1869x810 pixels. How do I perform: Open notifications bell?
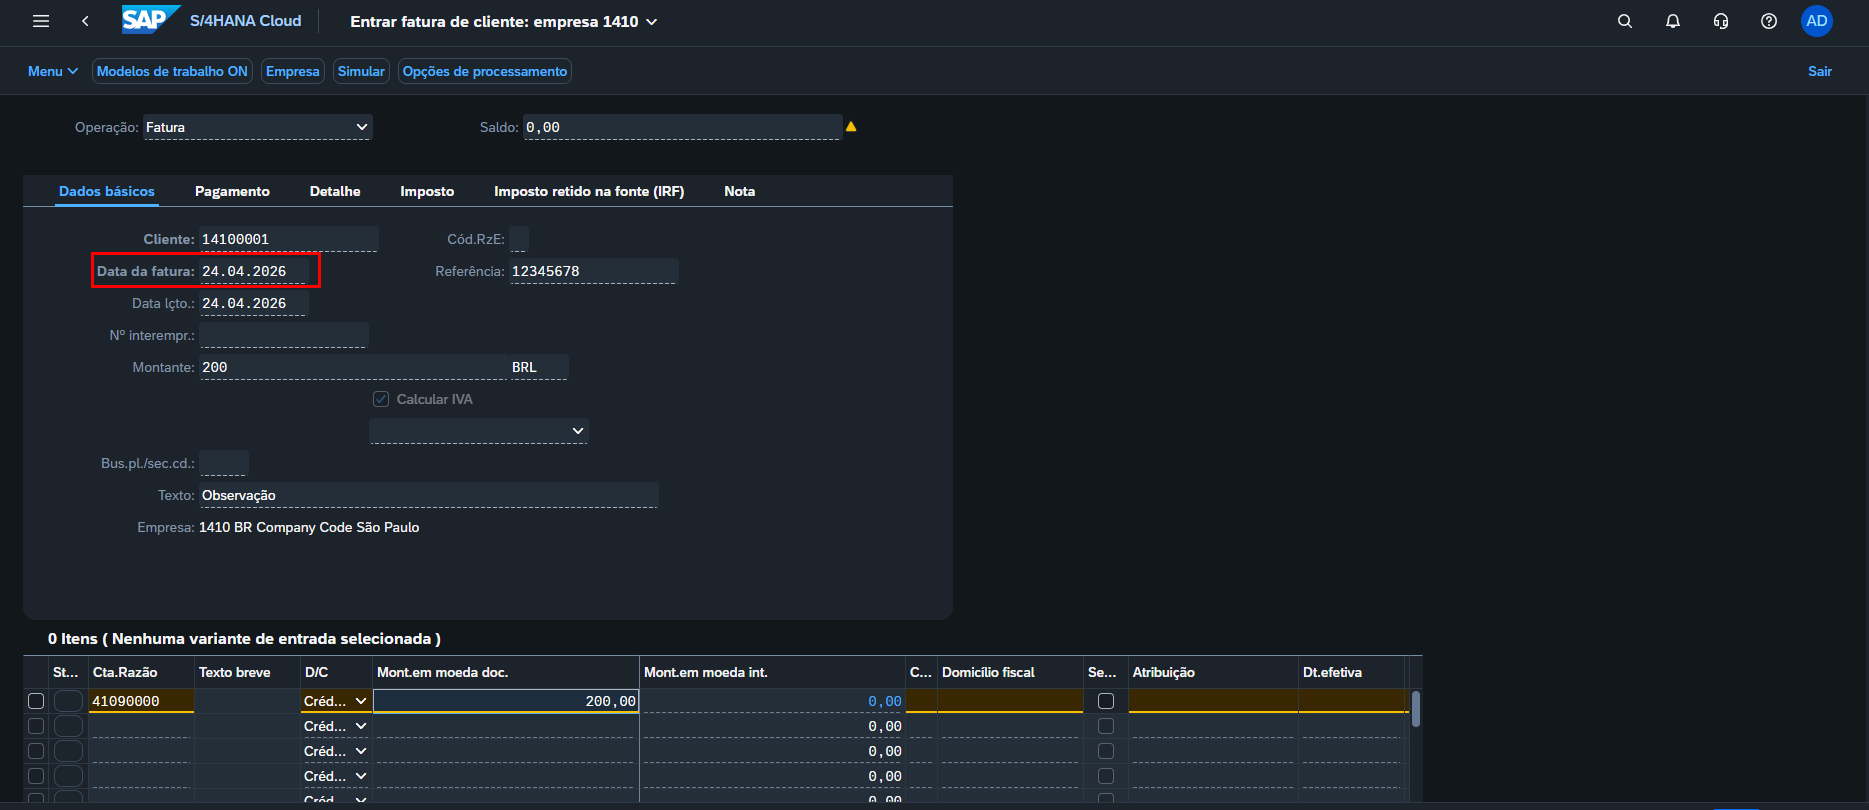(x=1673, y=21)
